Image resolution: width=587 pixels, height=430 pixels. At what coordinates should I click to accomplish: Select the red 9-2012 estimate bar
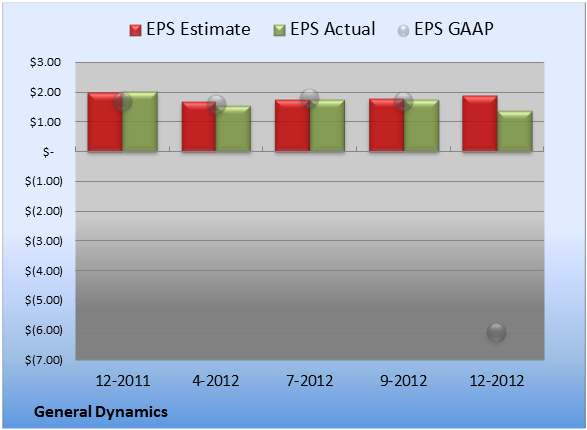click(387, 125)
